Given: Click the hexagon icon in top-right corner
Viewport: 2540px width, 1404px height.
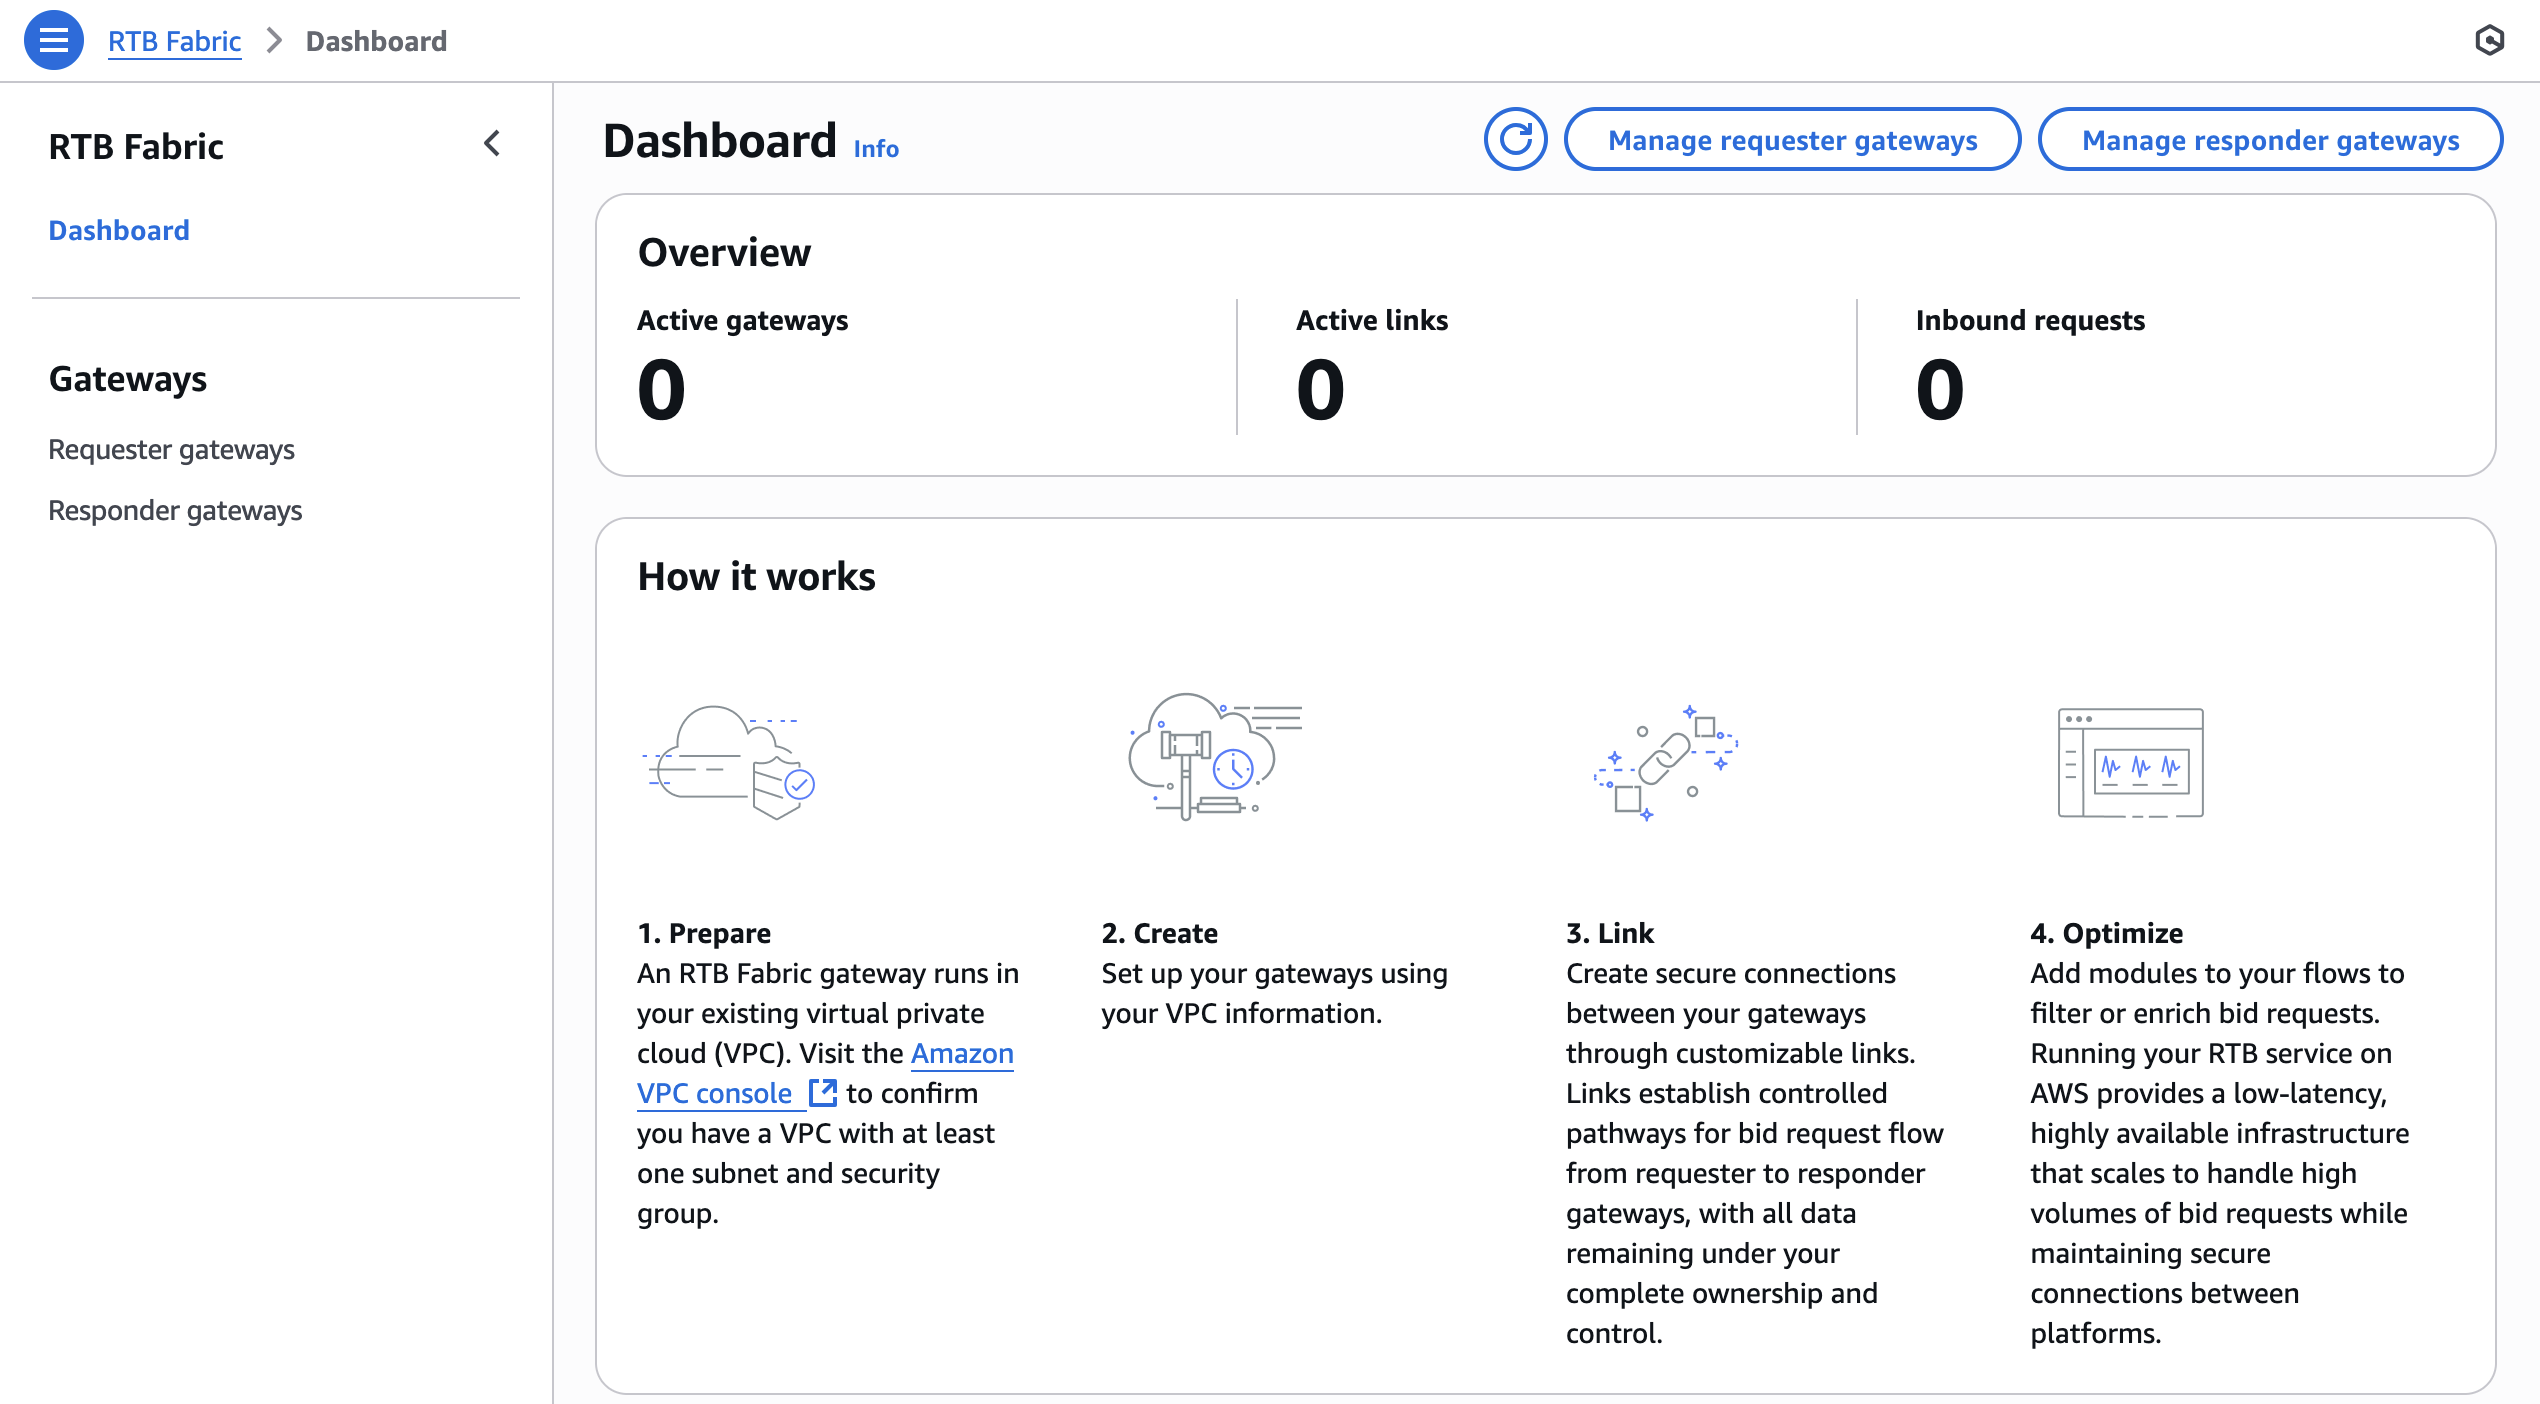Looking at the screenshot, I should pos(2489,40).
